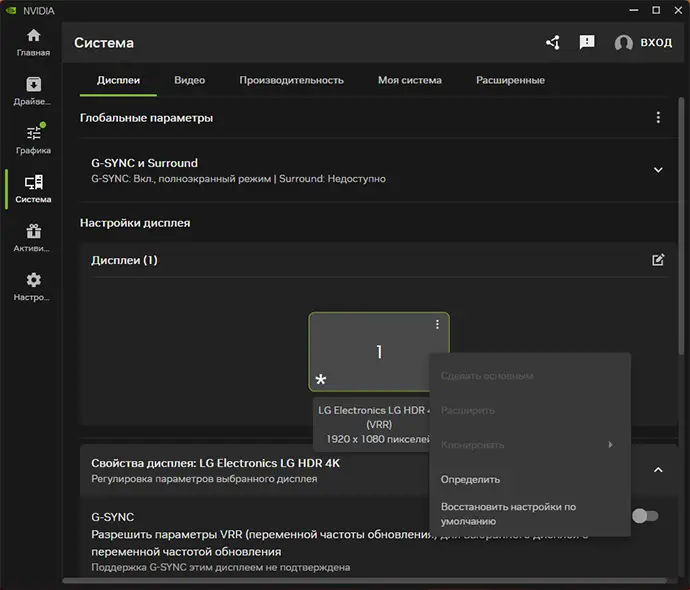Click the 1920 x 1080 пикселей text
Image resolution: width=690 pixels, height=590 pixels.
pos(378,439)
